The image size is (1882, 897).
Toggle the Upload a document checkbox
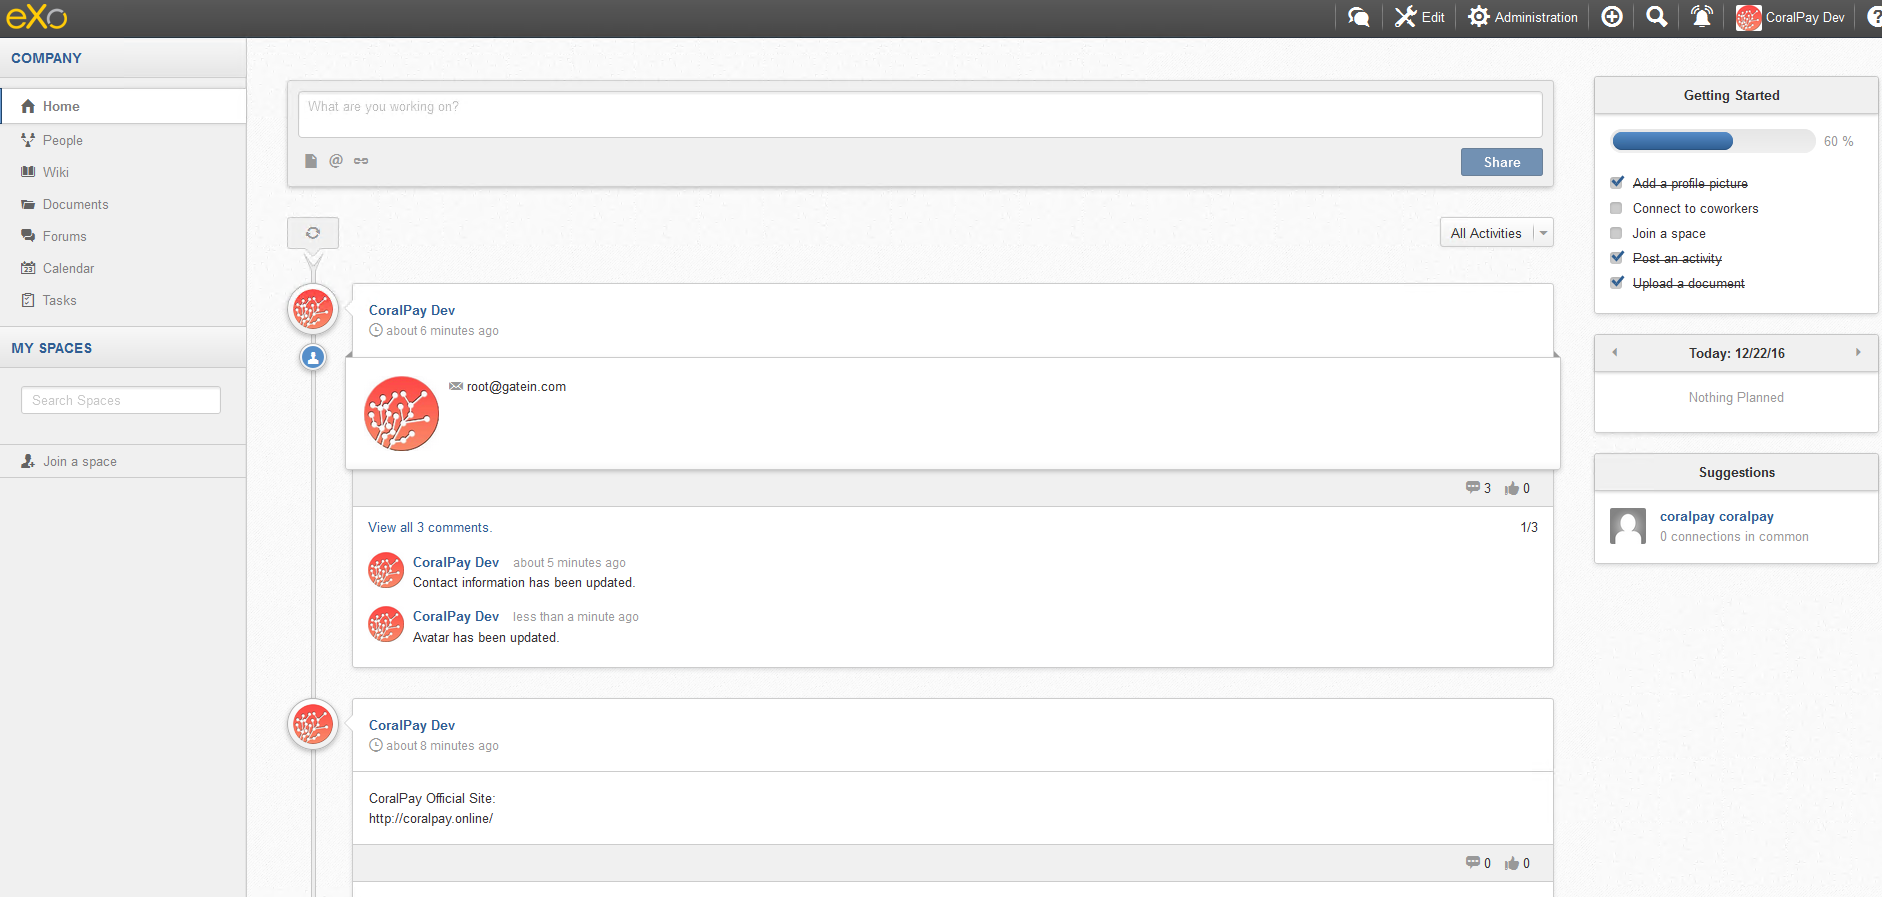coord(1617,282)
